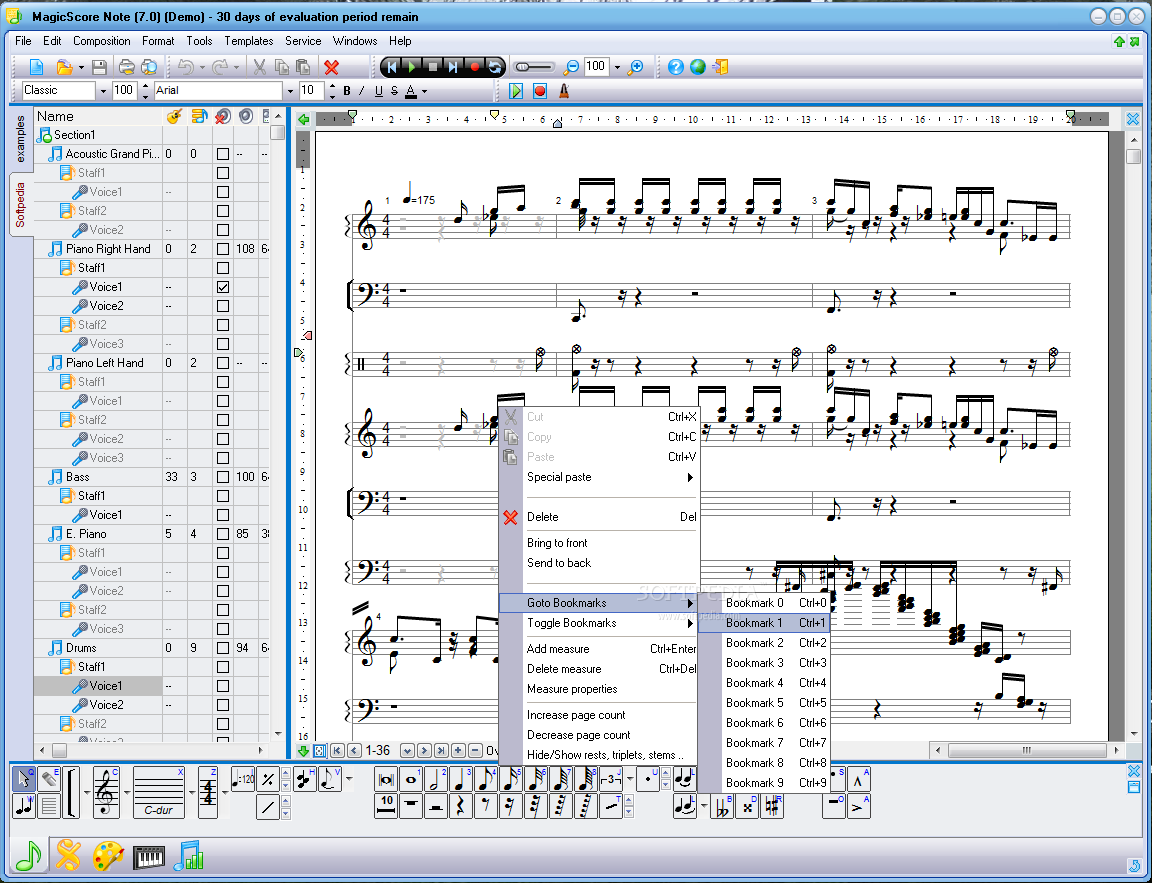The width and height of the screenshot is (1152, 883).
Task: Select the whole note duration
Action: 411,779
